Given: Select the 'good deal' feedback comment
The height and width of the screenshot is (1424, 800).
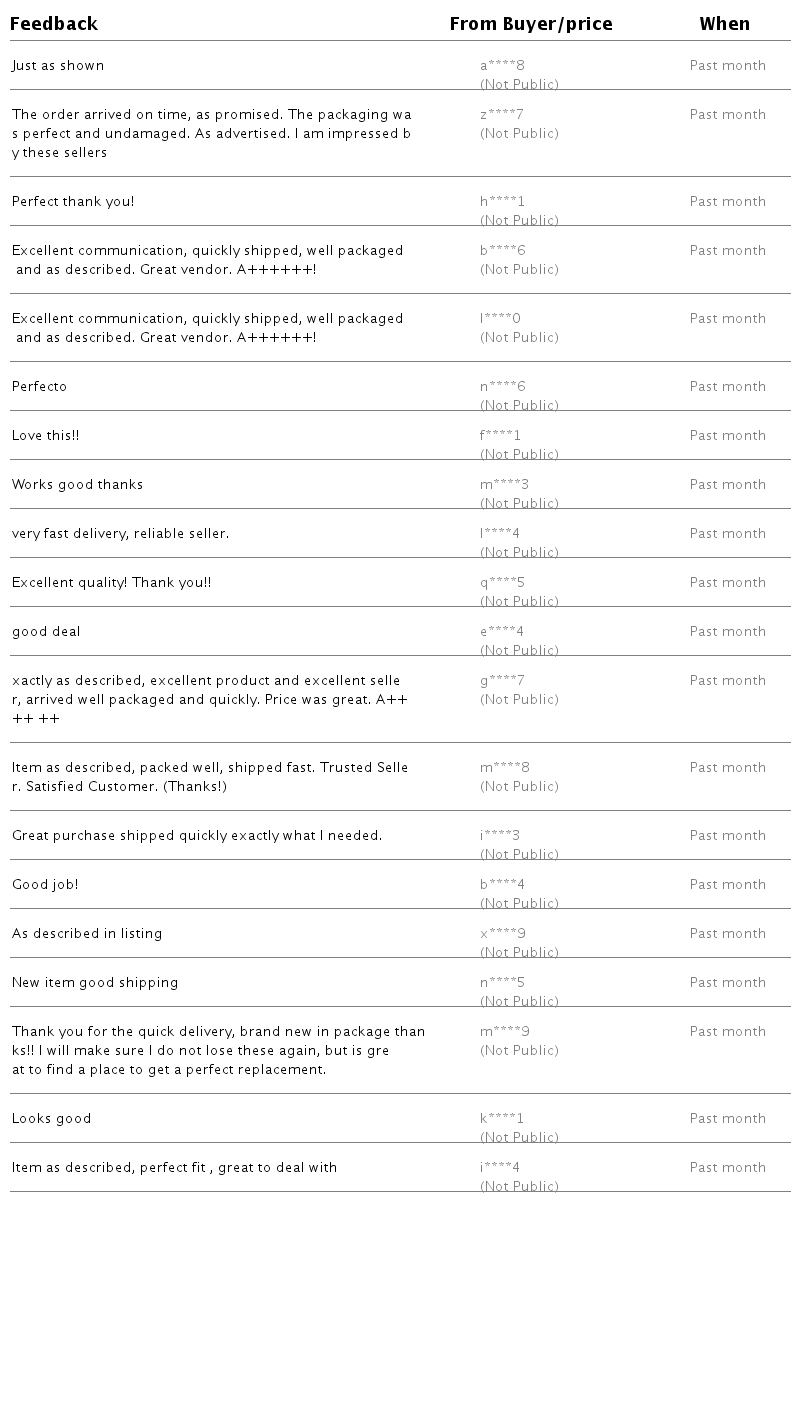Looking at the screenshot, I should (46, 632).
